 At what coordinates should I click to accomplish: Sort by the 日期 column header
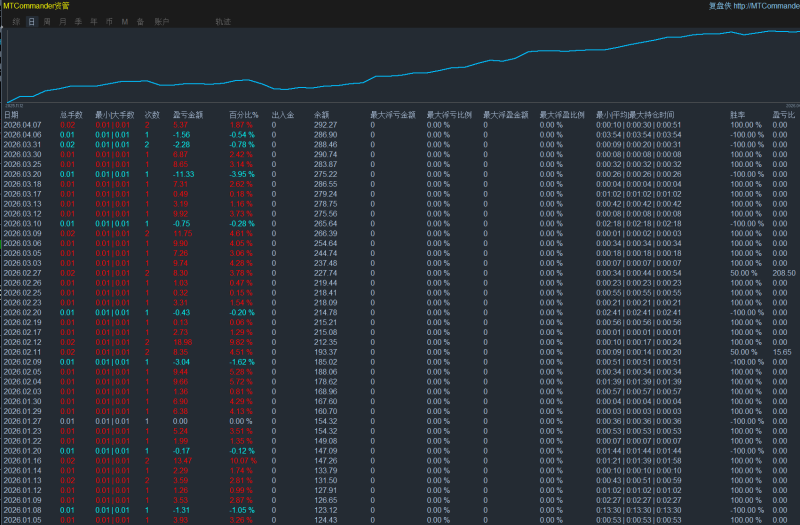pos(11,115)
